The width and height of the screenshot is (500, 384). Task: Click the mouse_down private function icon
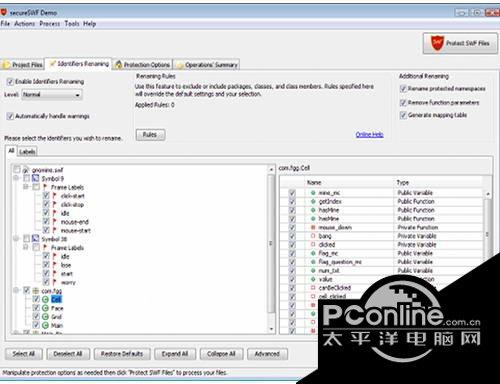(313, 227)
